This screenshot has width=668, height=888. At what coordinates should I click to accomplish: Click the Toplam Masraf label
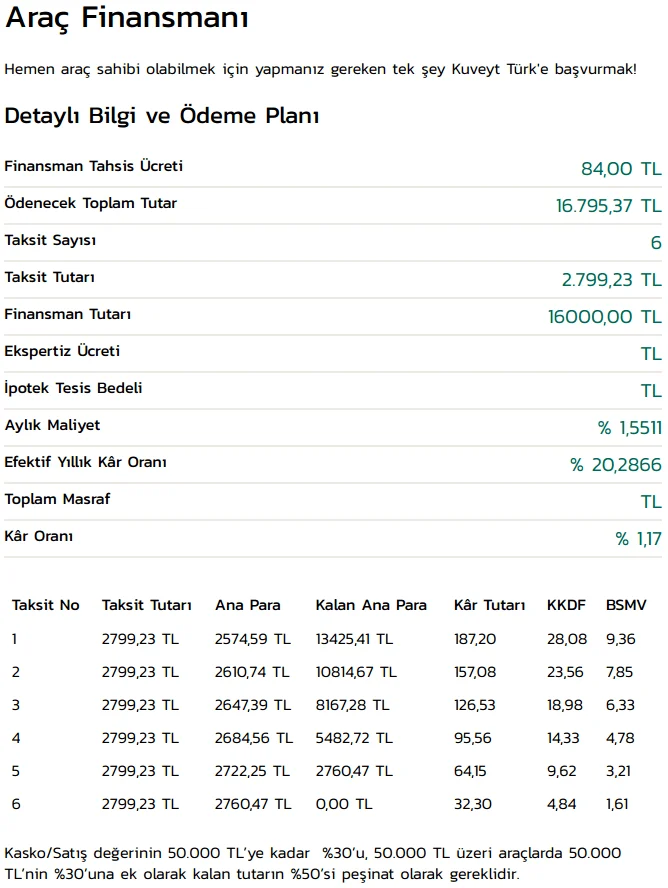[57, 499]
